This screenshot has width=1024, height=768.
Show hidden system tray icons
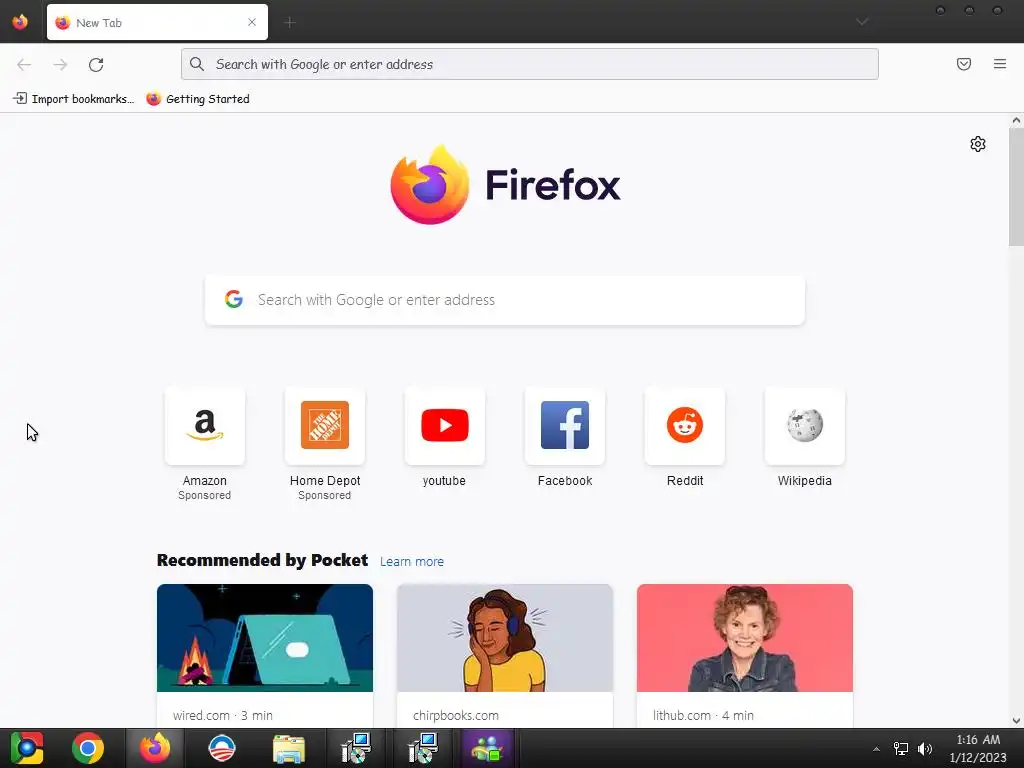tap(876, 749)
